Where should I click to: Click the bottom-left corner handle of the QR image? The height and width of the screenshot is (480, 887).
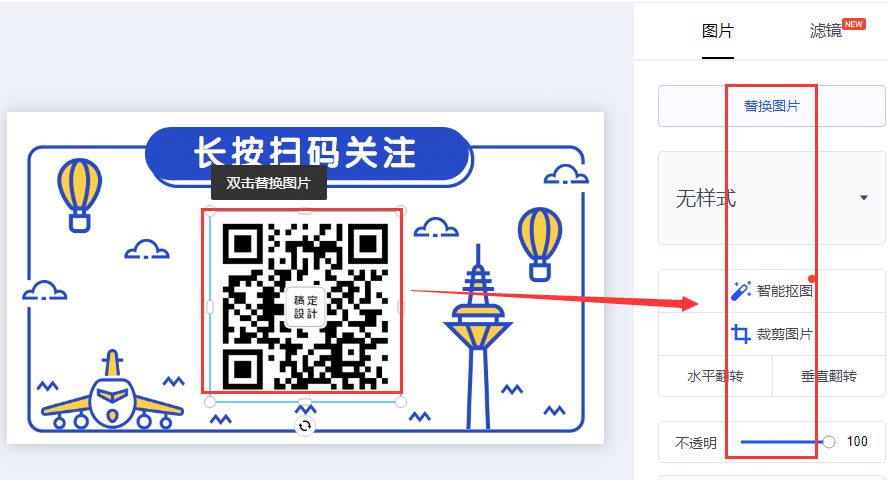click(210, 402)
